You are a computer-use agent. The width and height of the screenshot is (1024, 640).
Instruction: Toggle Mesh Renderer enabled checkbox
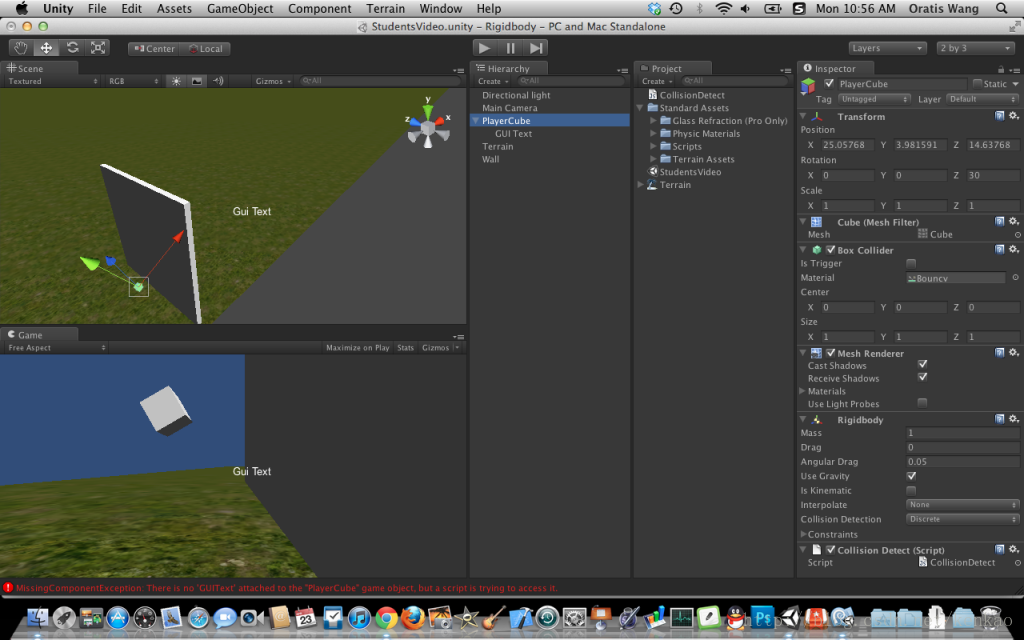(831, 353)
